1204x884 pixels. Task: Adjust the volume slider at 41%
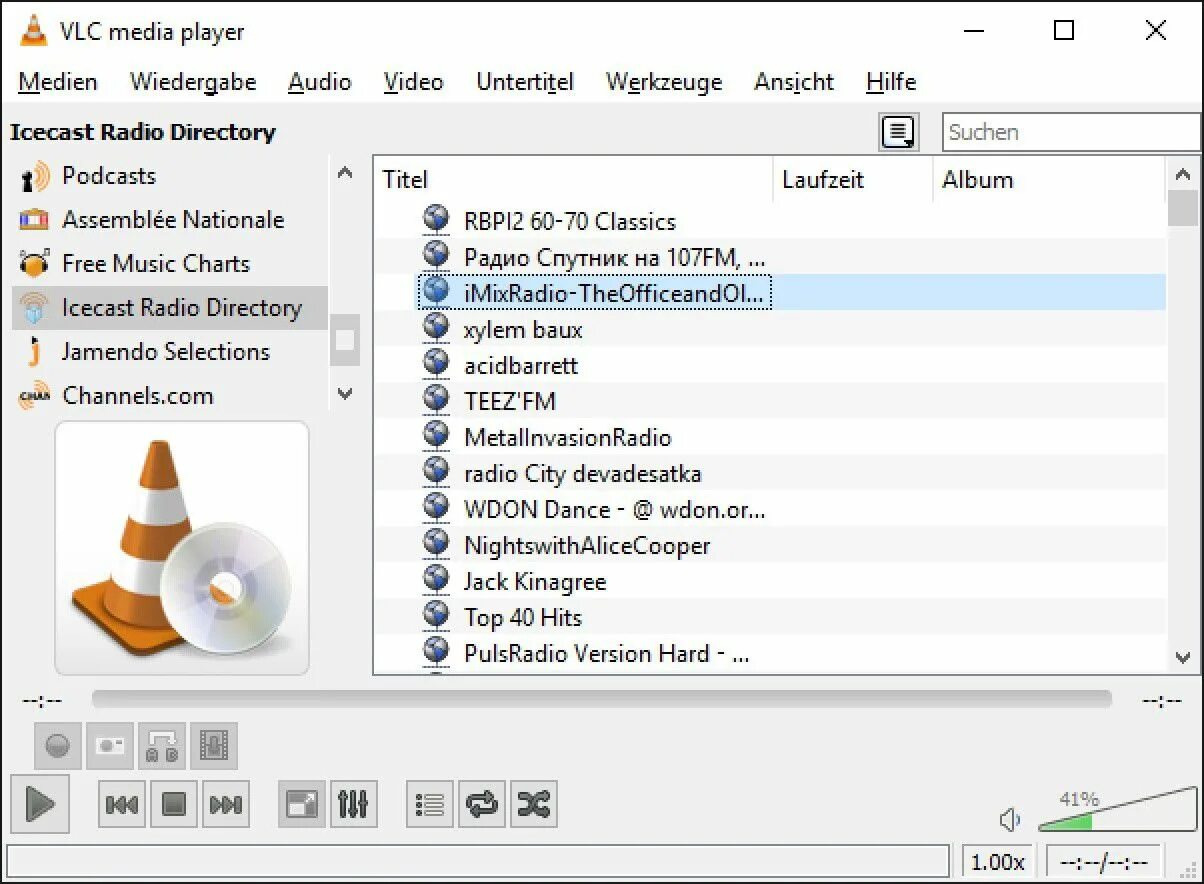(1117, 811)
